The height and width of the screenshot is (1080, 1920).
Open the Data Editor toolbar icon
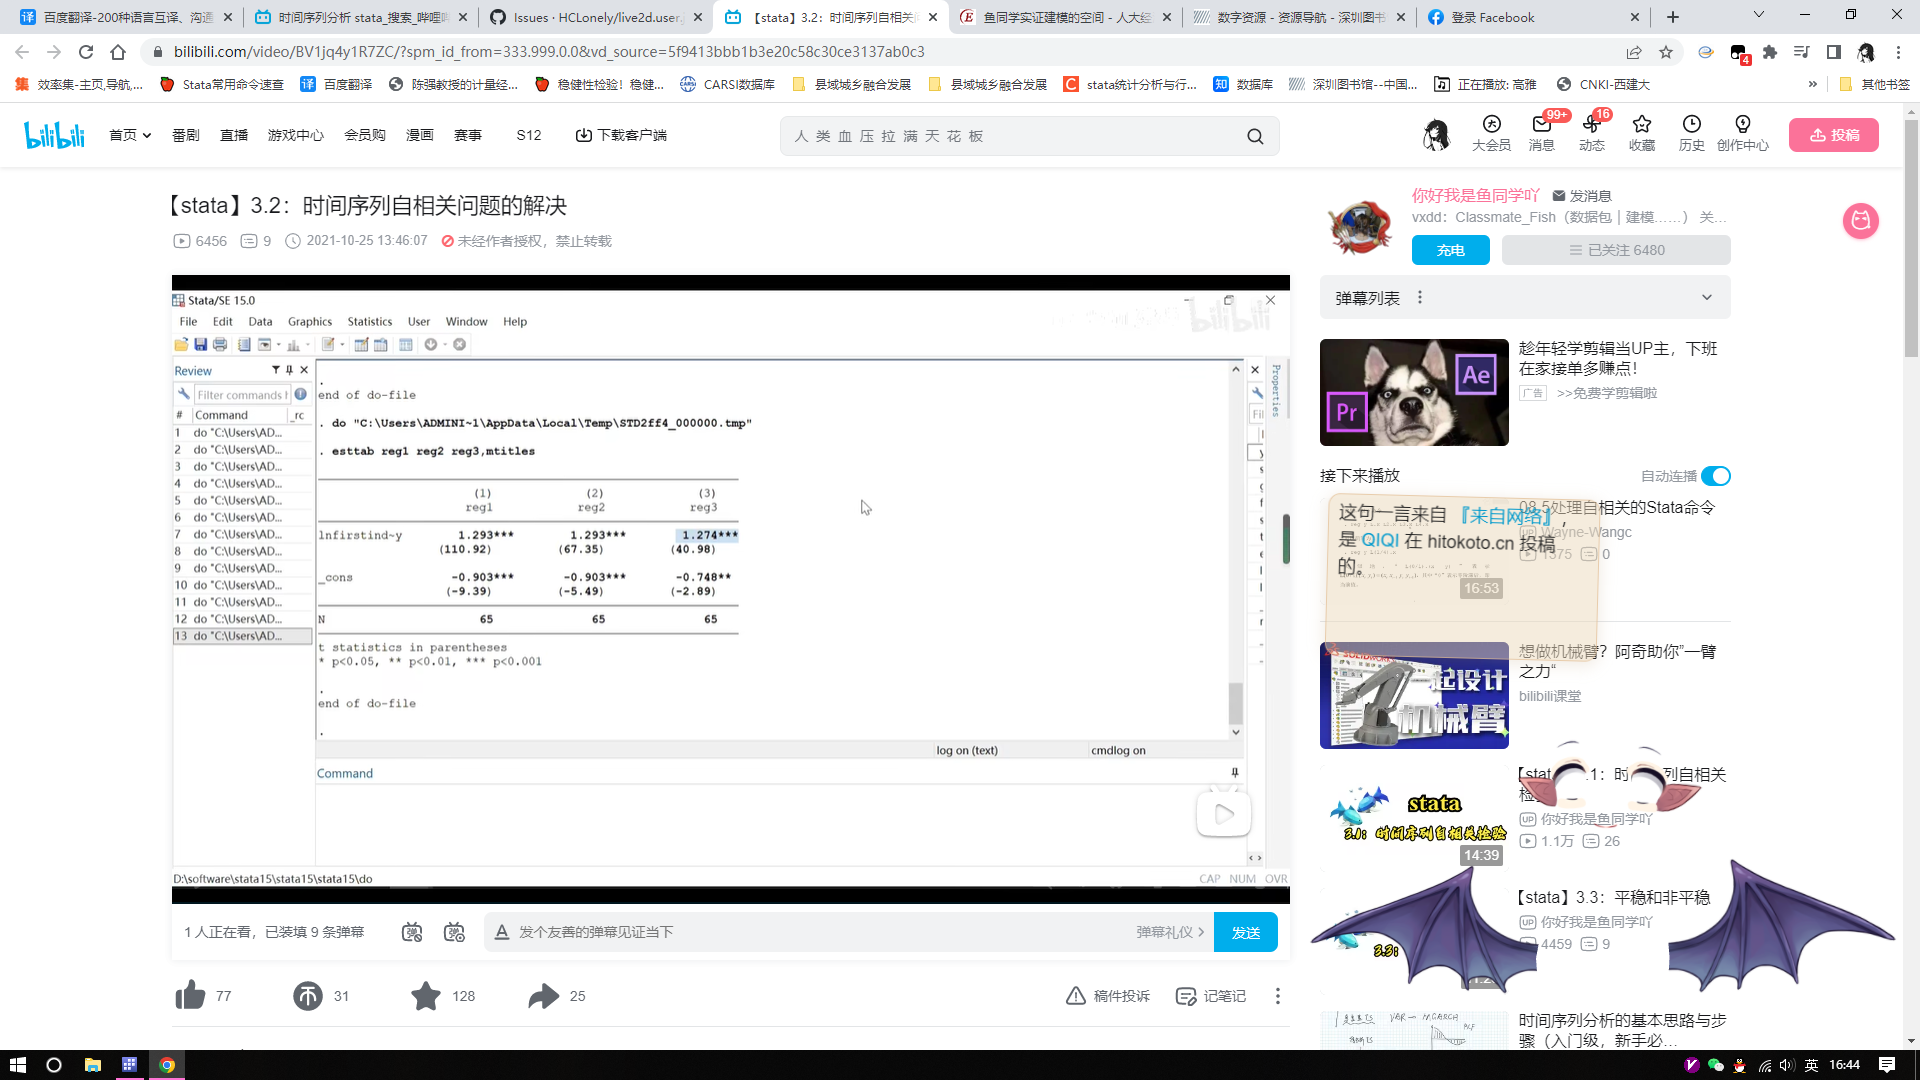[x=361, y=344]
